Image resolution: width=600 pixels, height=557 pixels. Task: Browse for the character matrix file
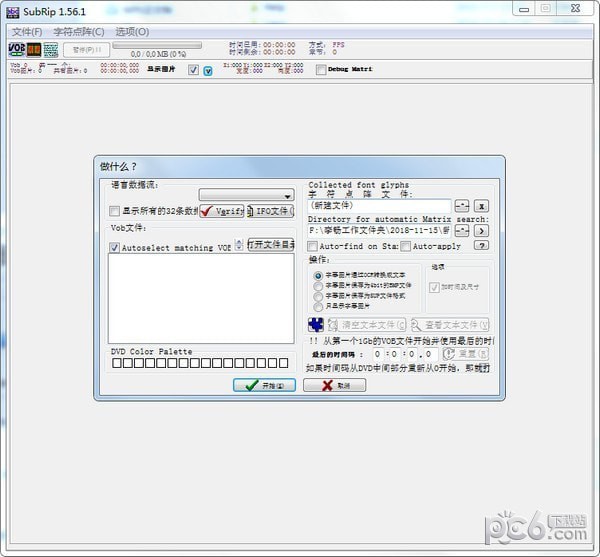pos(462,206)
